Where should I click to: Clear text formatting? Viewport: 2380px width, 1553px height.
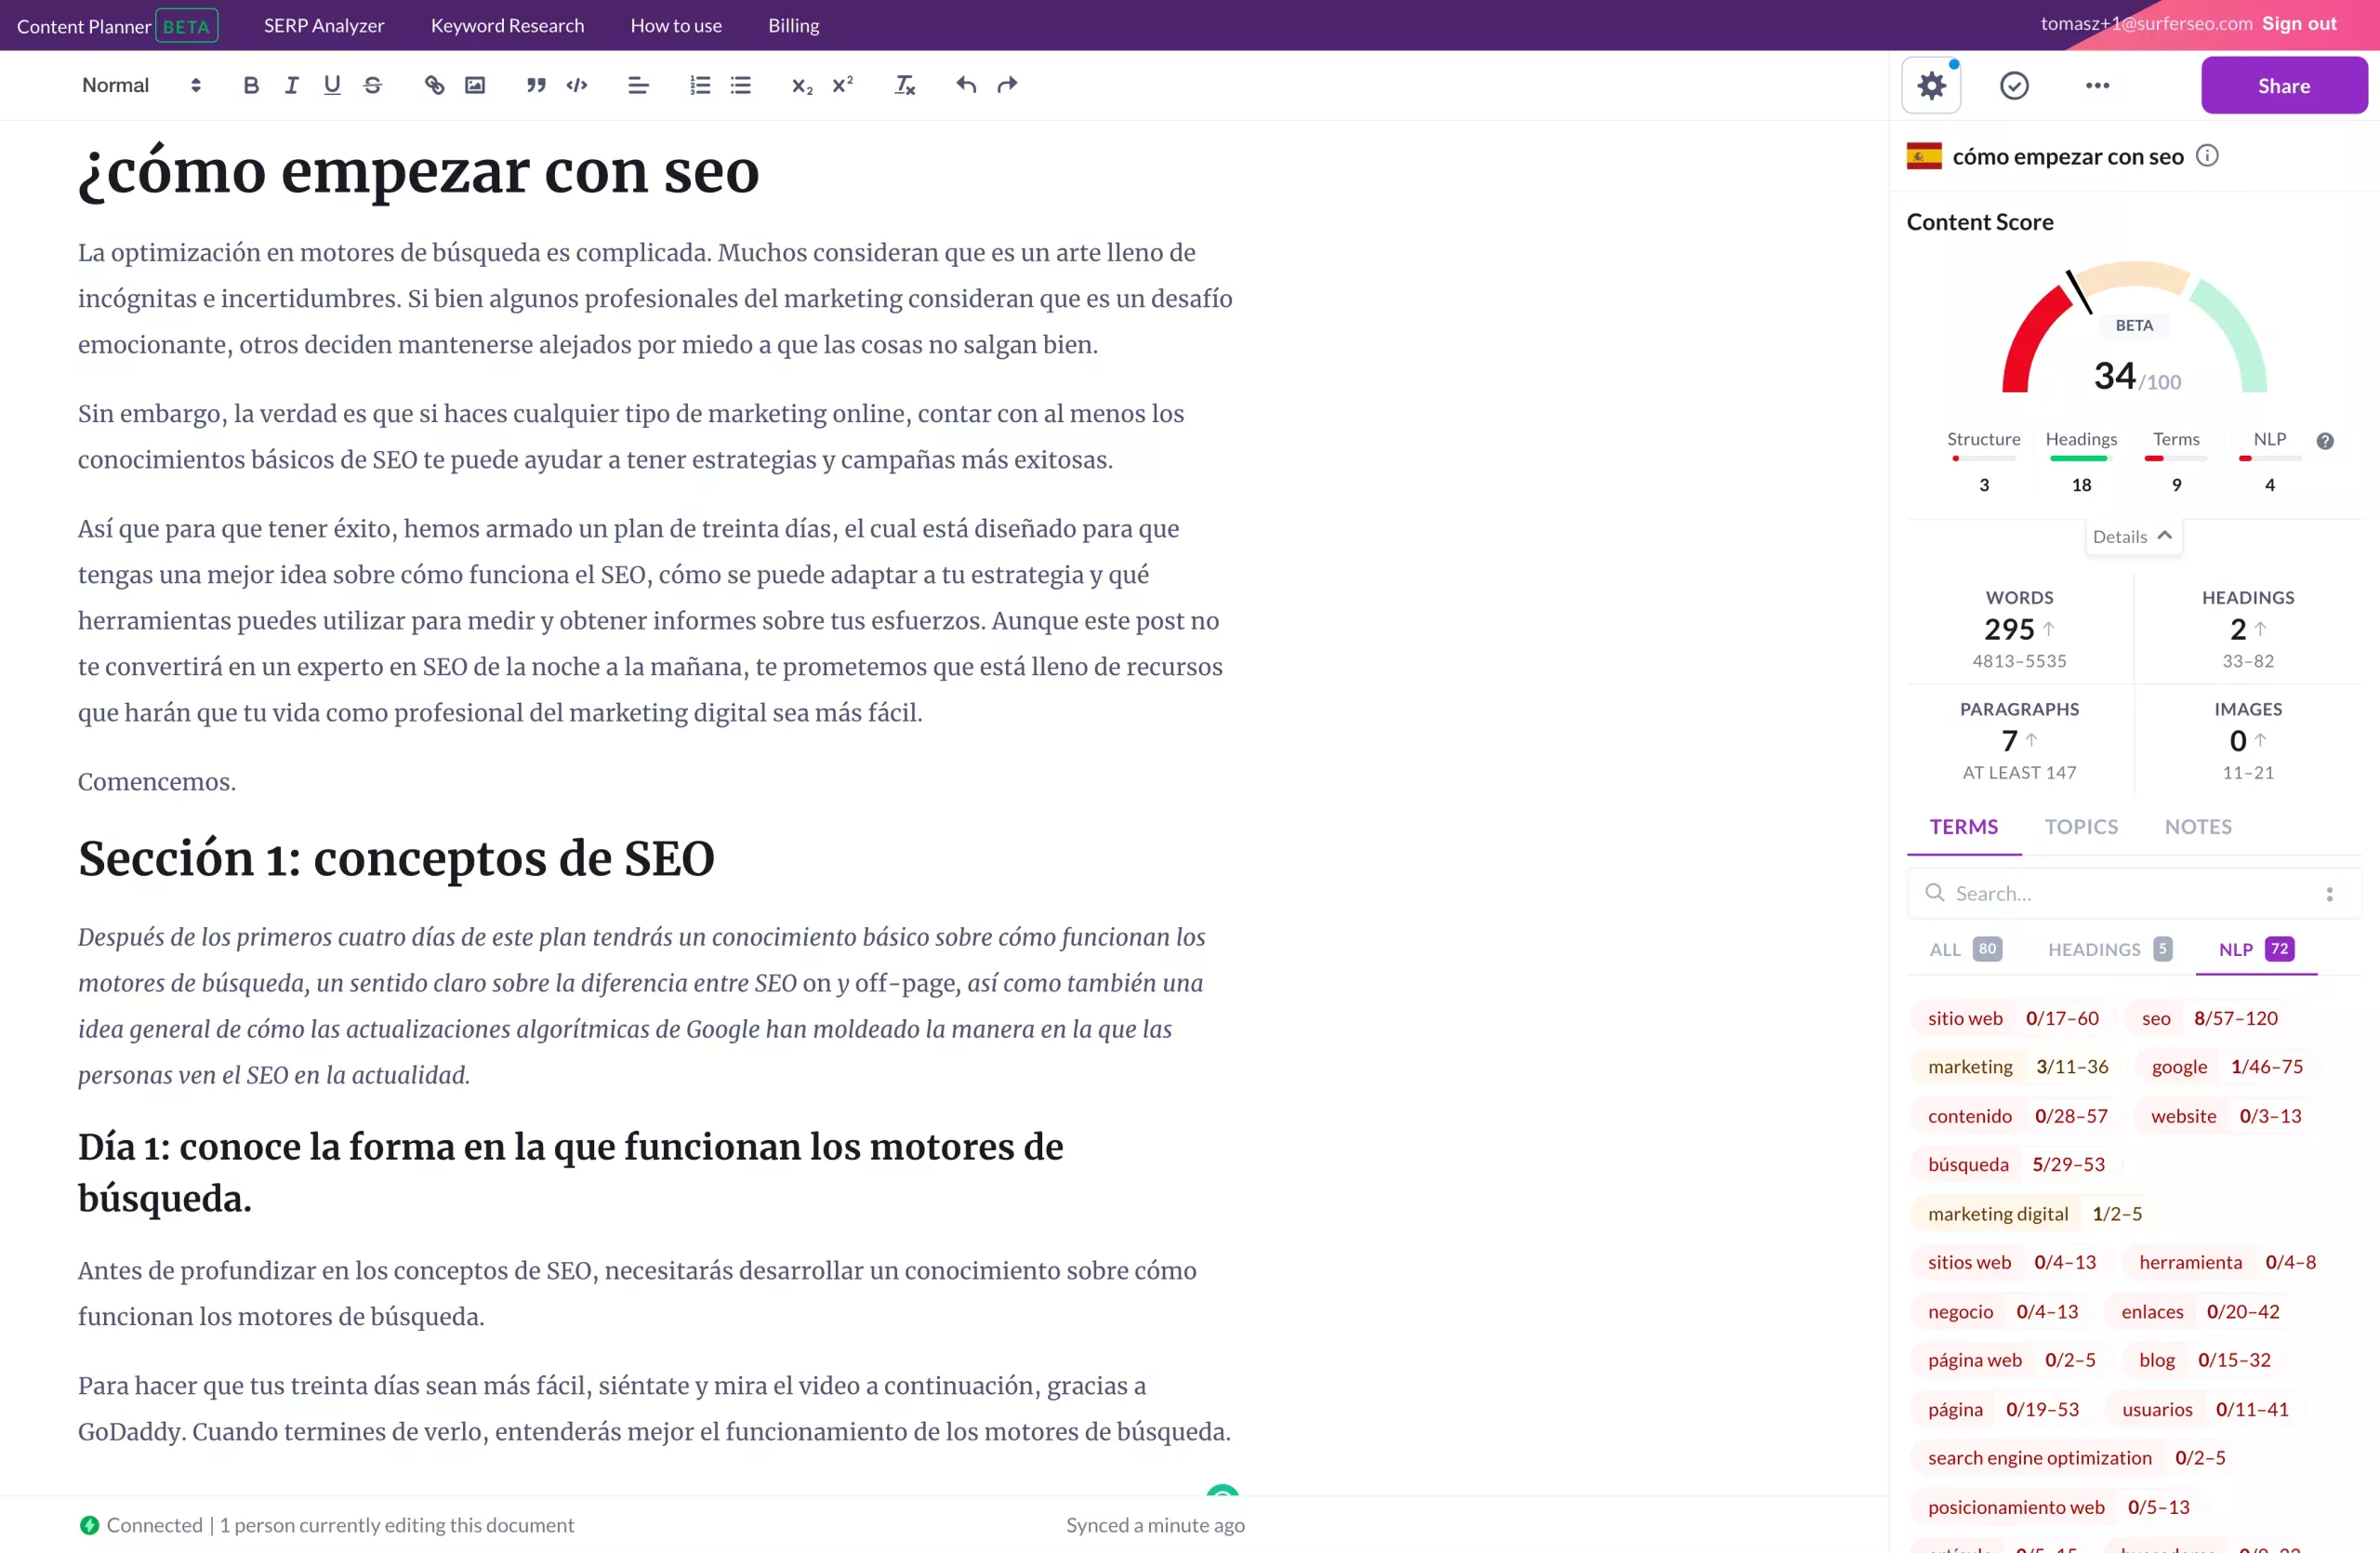pyautogui.click(x=904, y=85)
